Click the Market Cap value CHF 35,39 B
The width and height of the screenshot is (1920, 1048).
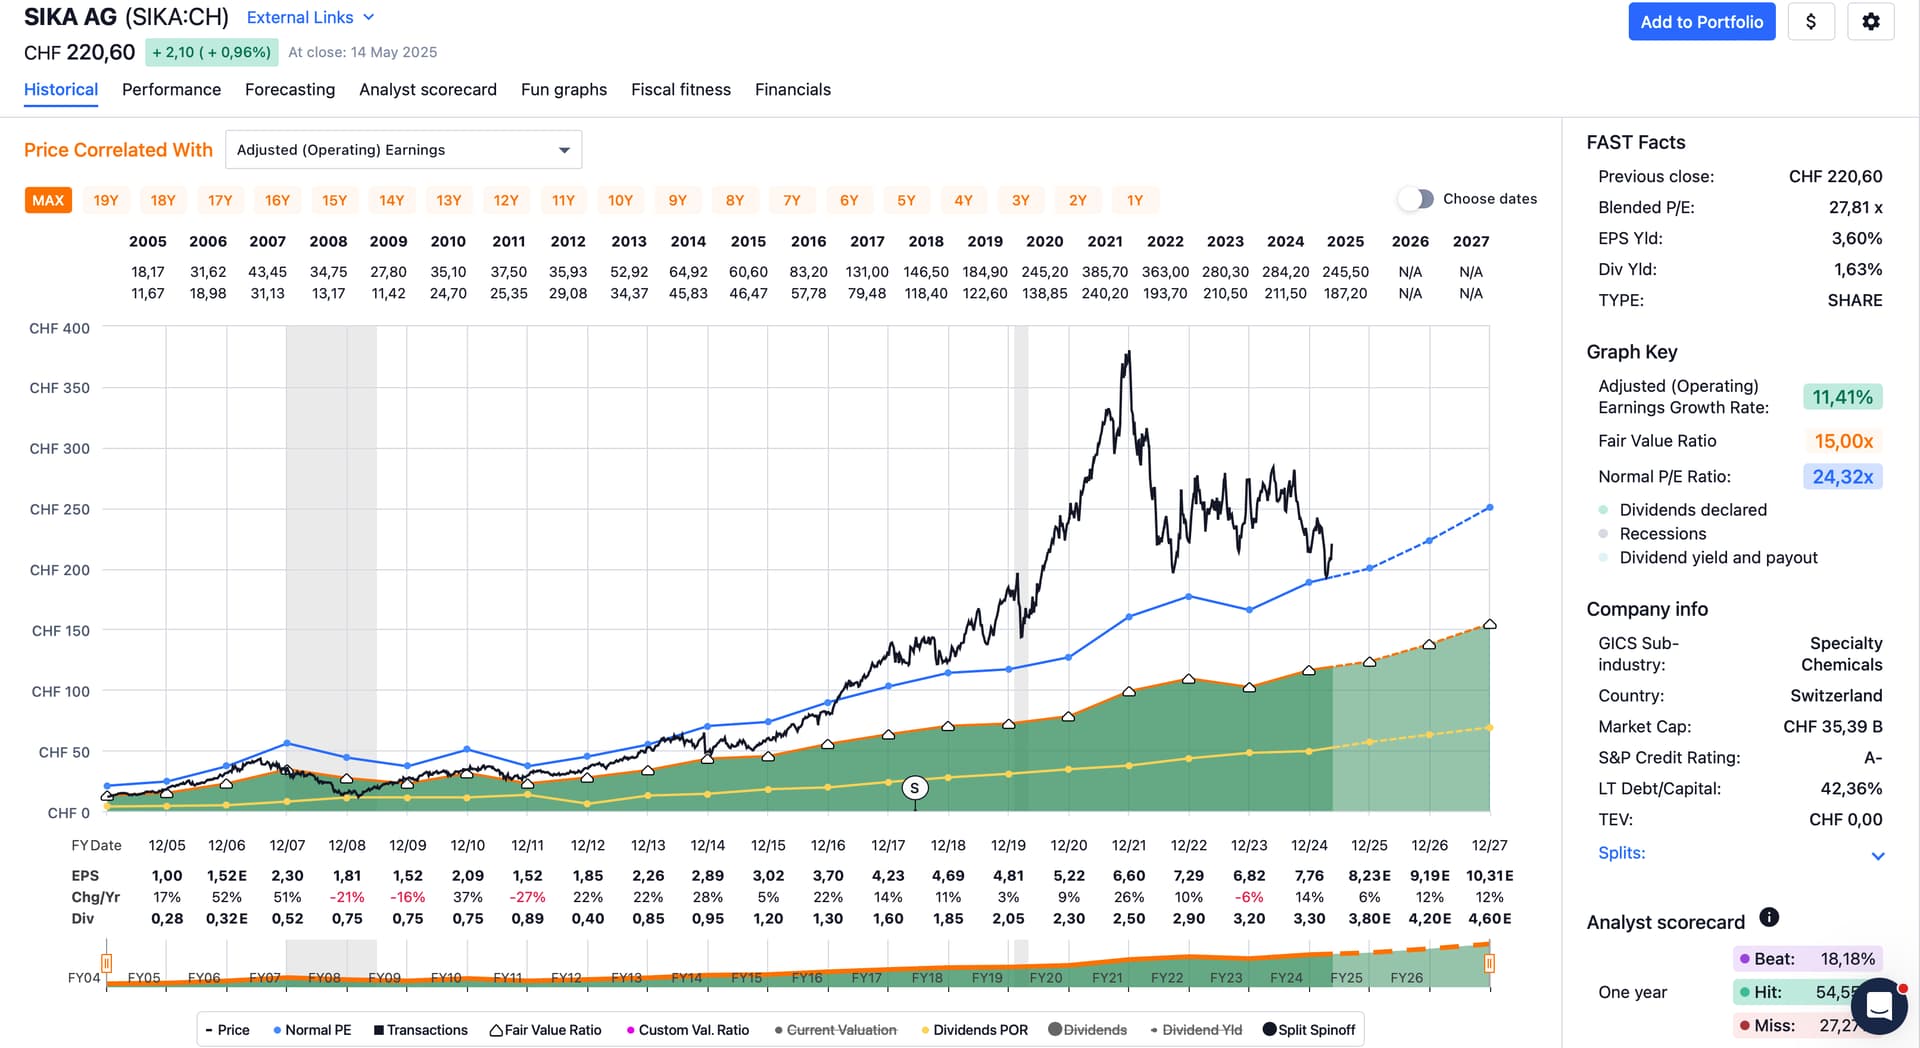point(1832,727)
